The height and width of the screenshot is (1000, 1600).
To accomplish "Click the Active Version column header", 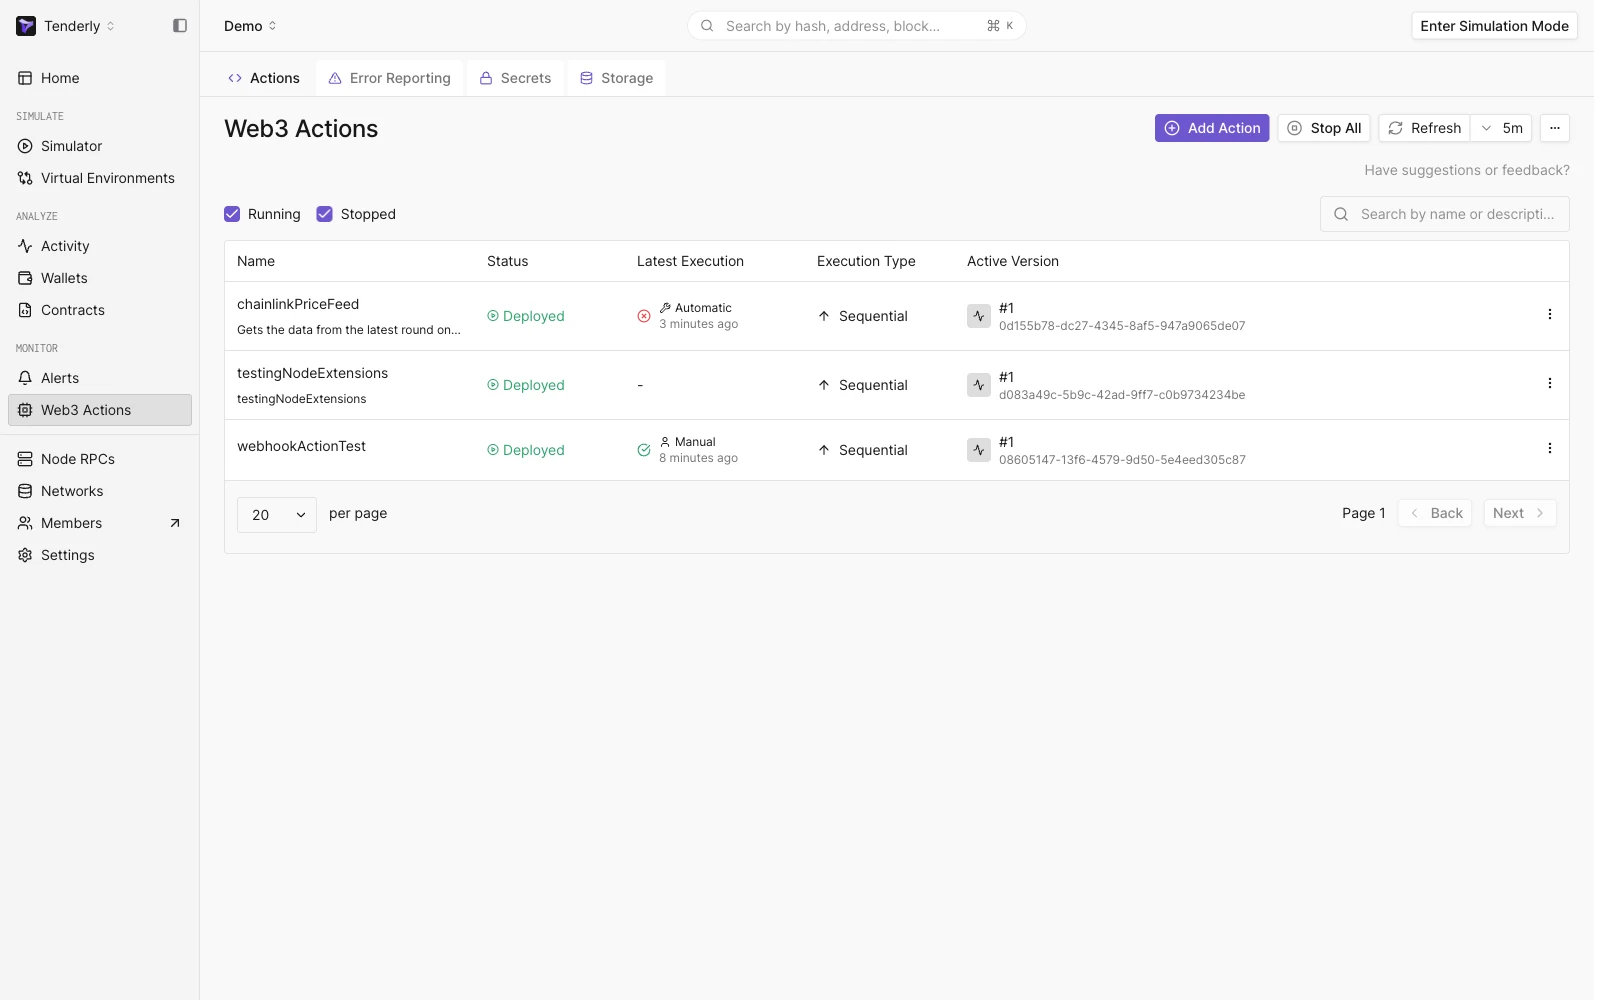I will tap(1013, 261).
